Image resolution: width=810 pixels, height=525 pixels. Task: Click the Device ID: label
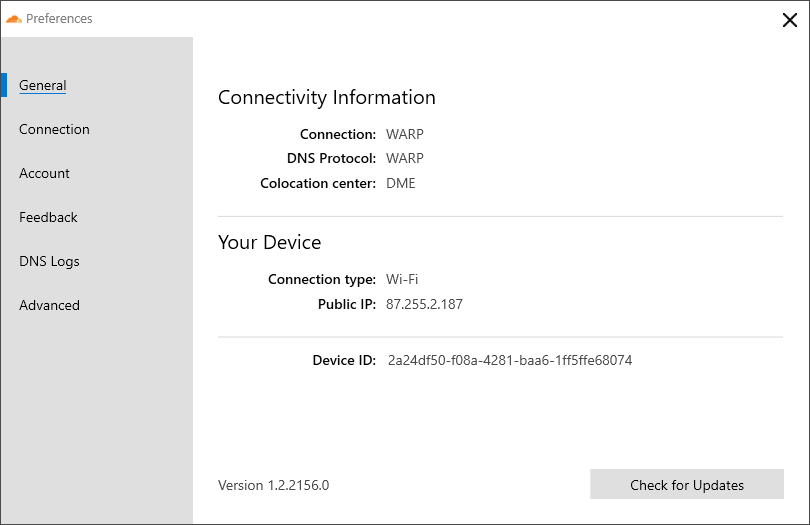point(344,360)
